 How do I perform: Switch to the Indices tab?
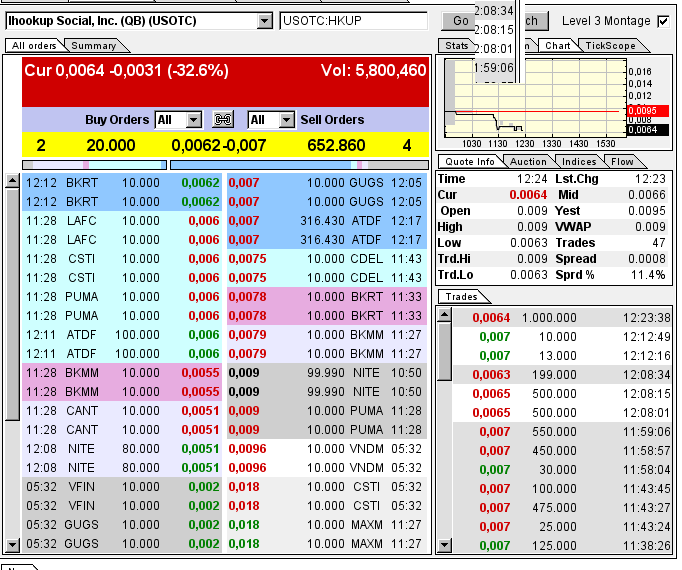point(579,161)
